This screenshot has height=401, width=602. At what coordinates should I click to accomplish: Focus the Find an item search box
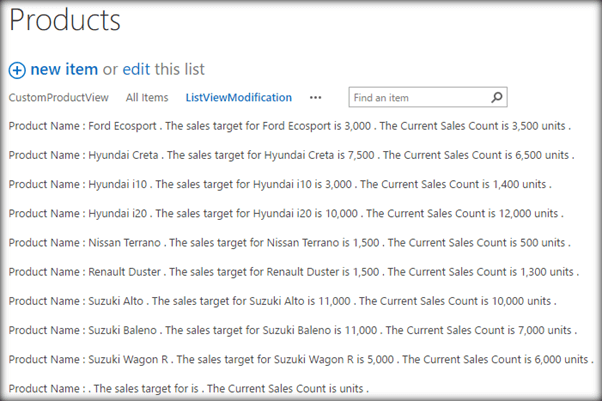(418, 98)
